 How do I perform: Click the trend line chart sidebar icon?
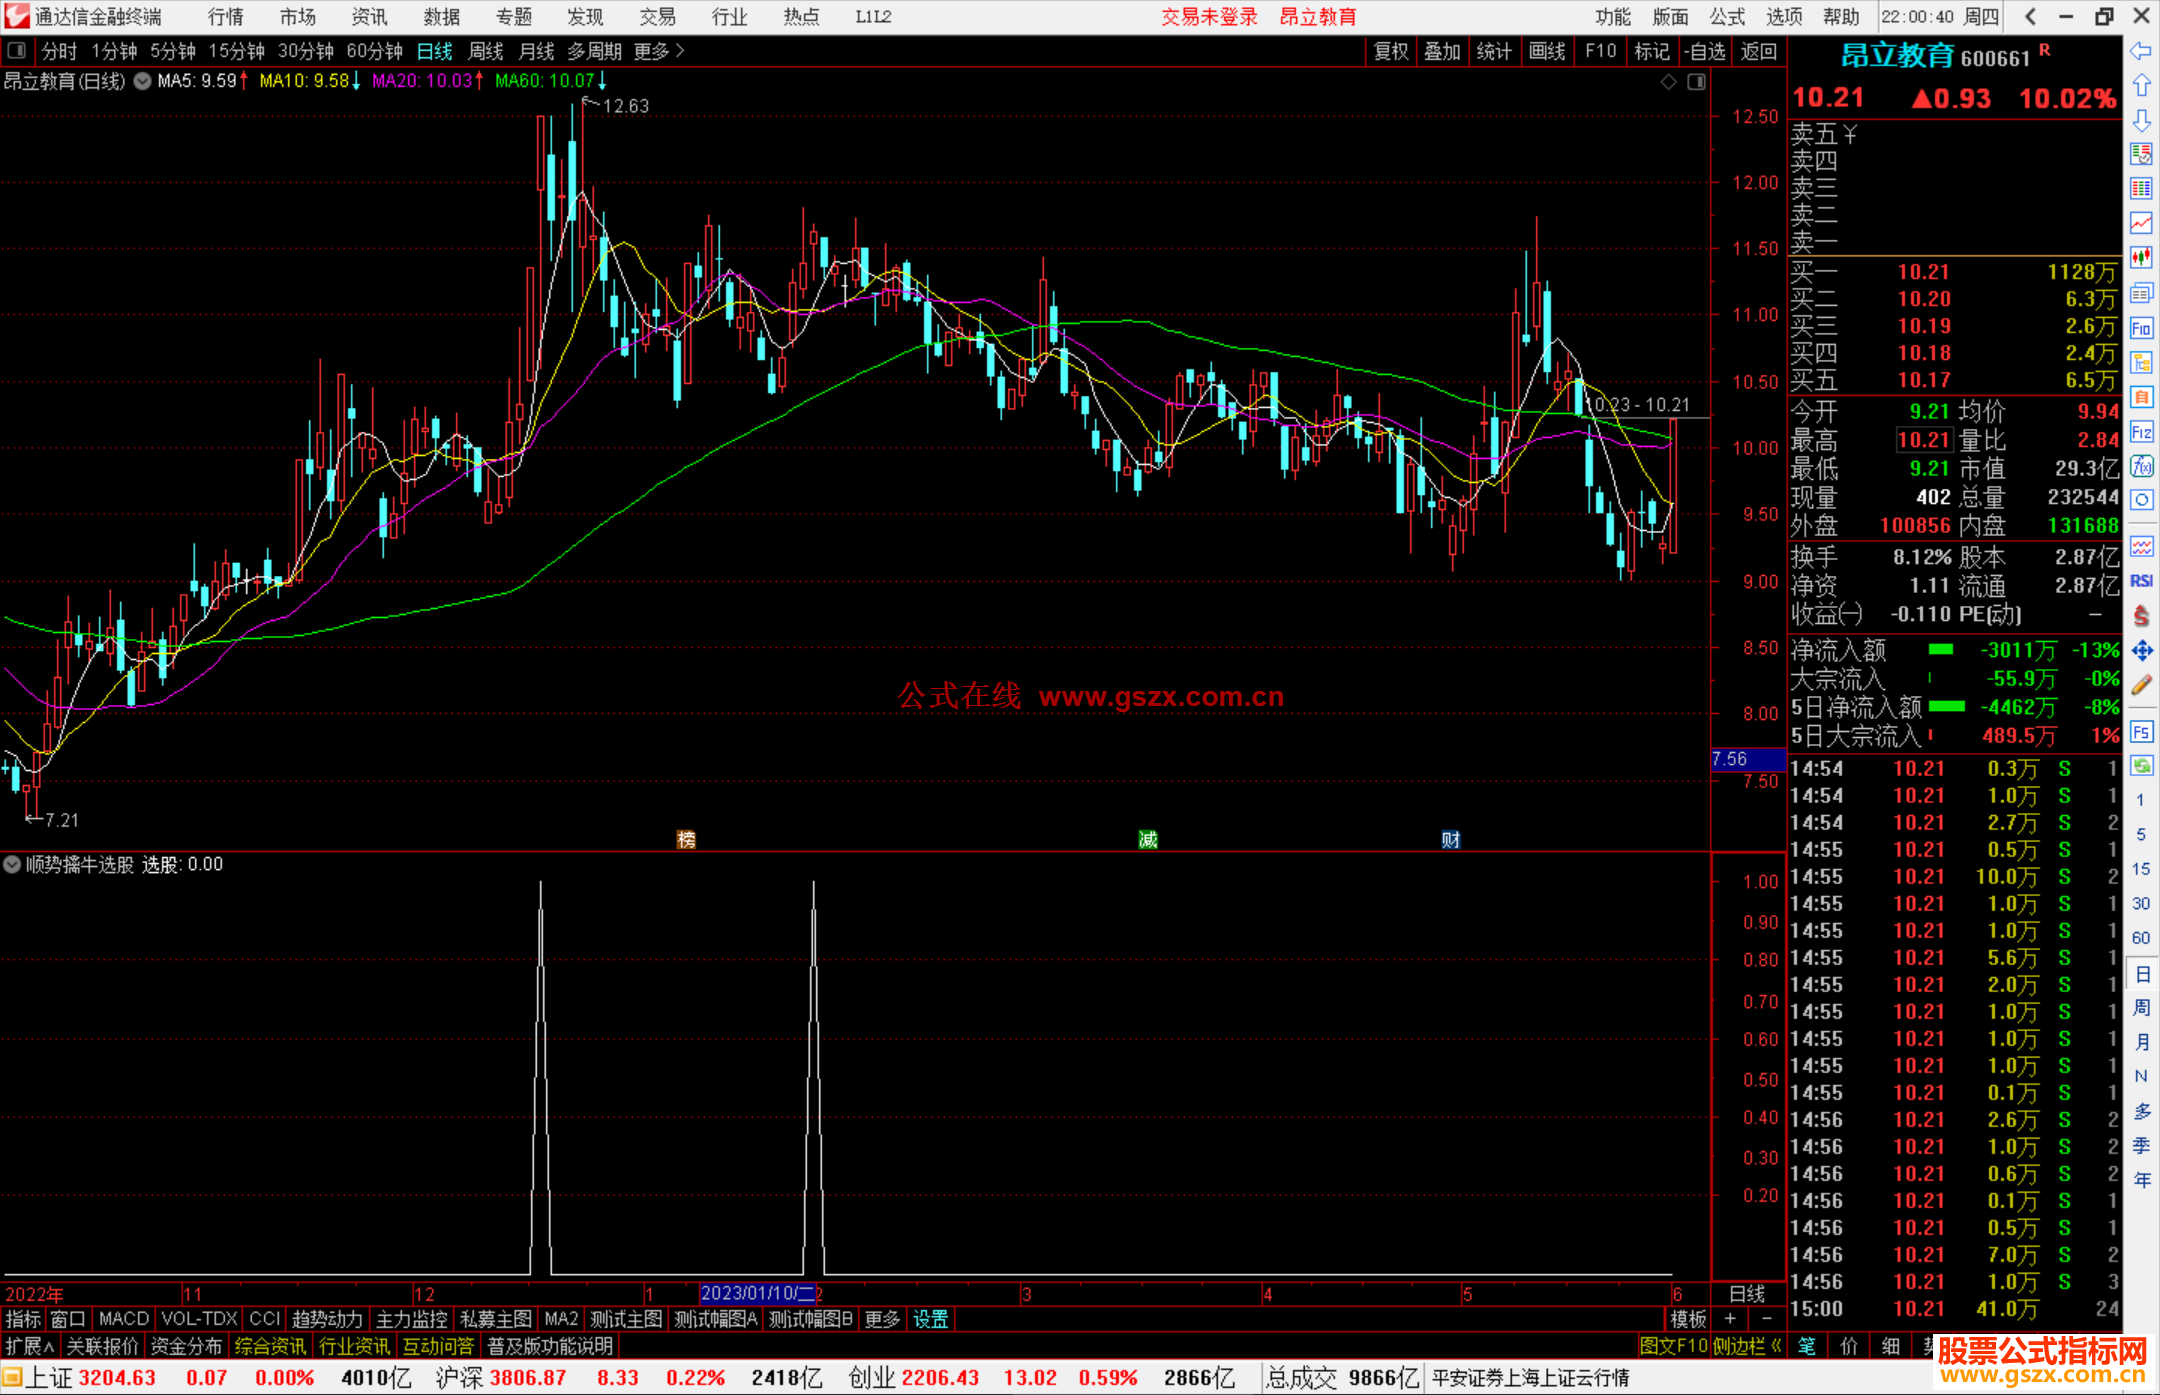[x=2141, y=222]
